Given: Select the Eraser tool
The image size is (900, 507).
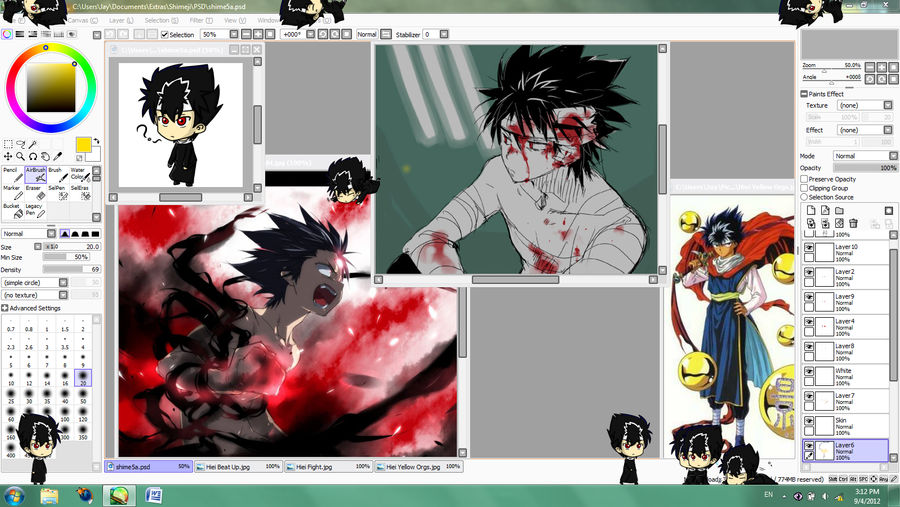Looking at the screenshot, I should (x=35, y=192).
